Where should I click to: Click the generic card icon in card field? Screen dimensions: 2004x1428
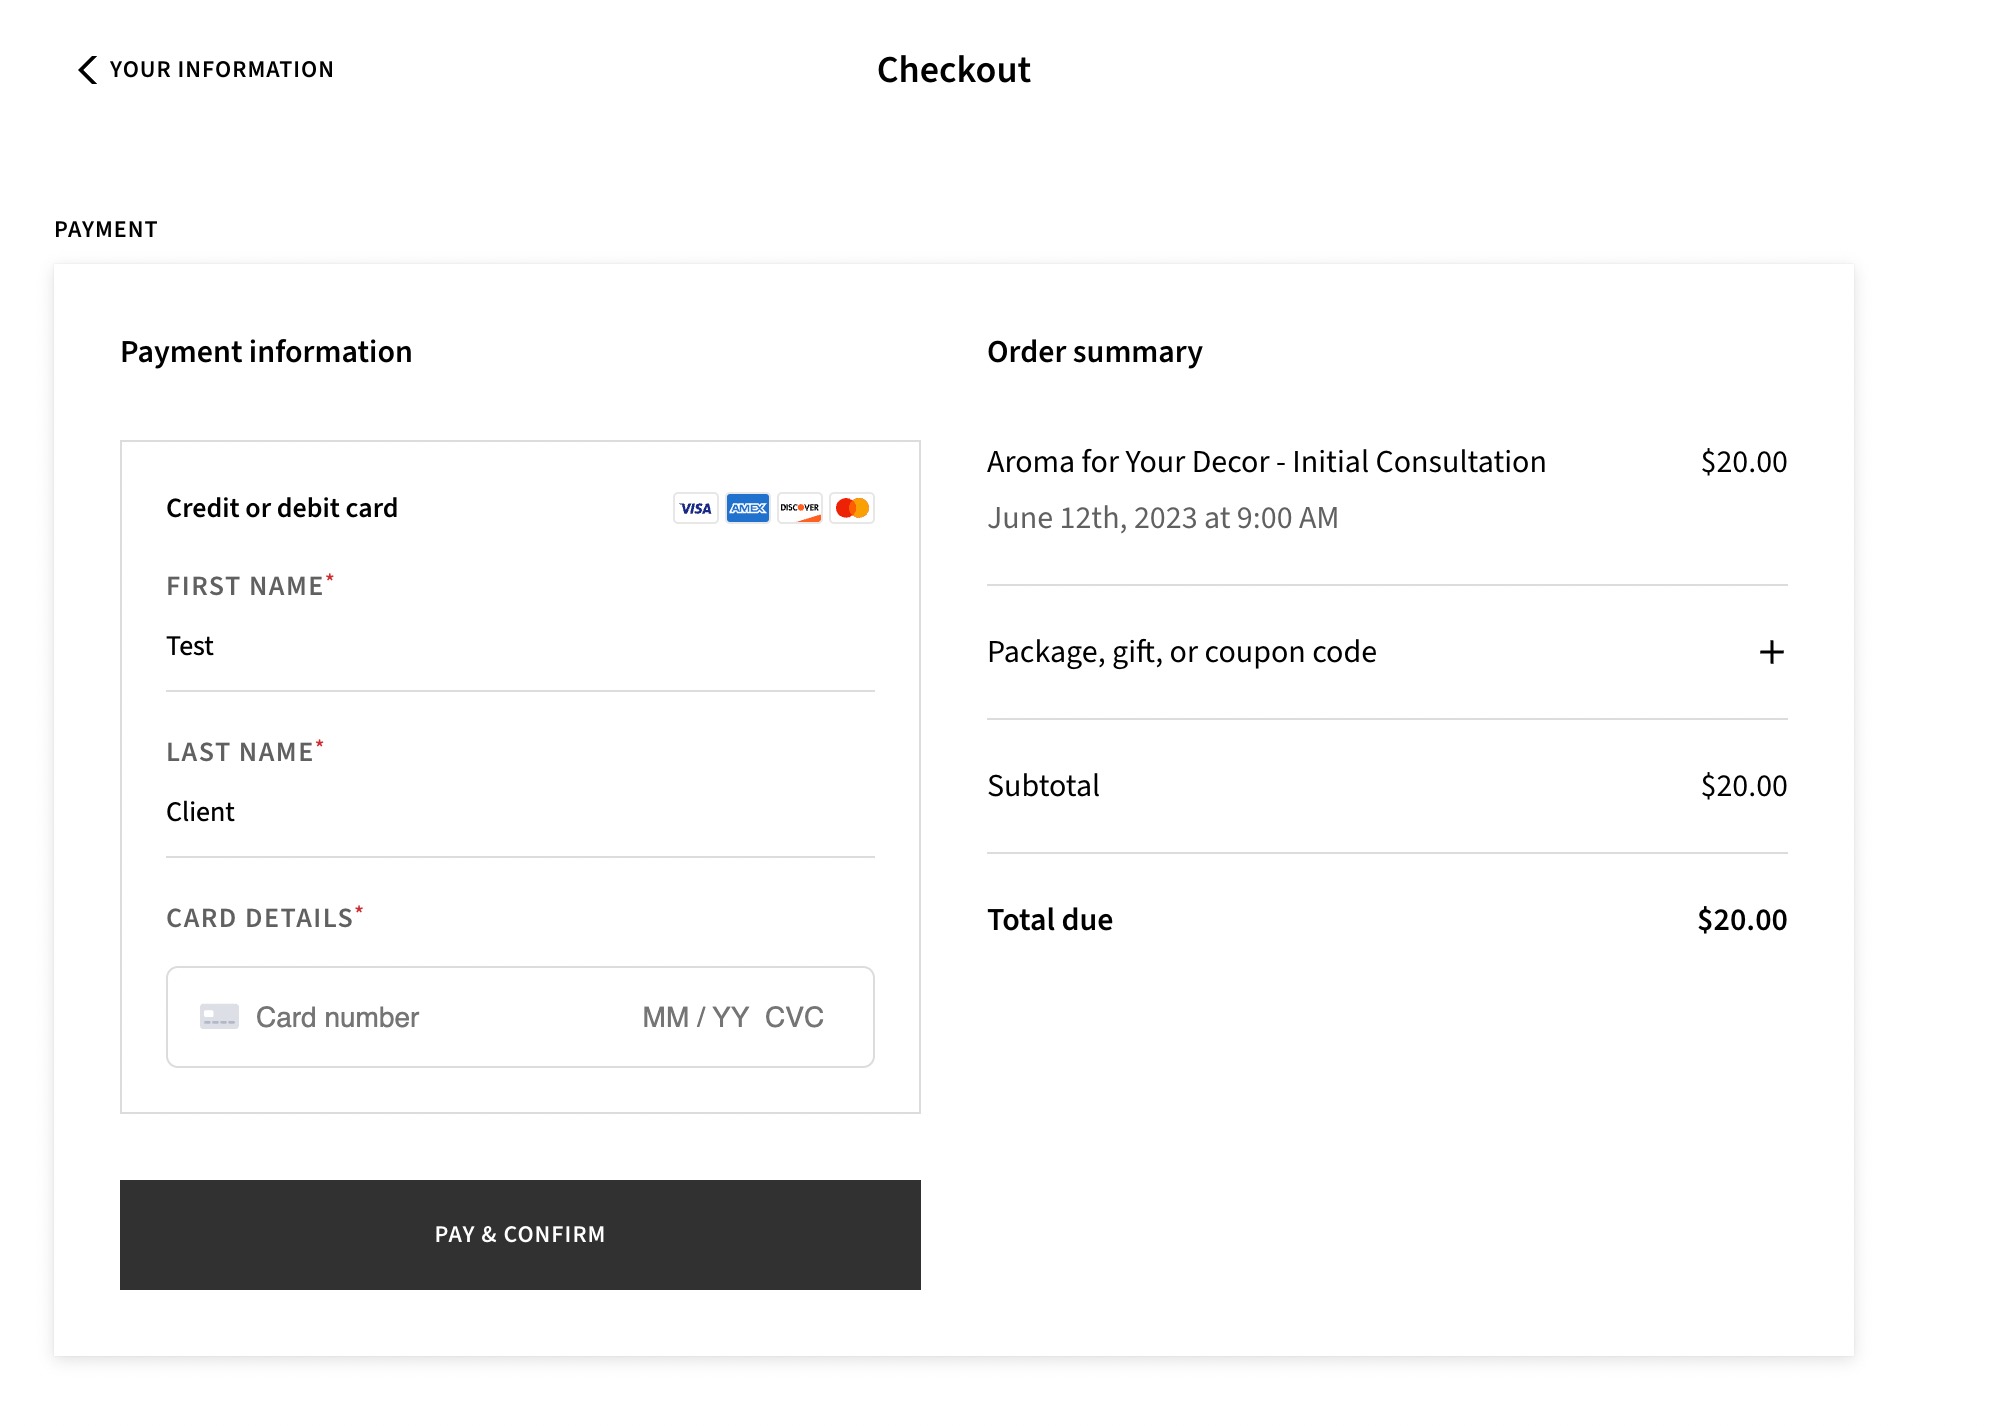219,1017
